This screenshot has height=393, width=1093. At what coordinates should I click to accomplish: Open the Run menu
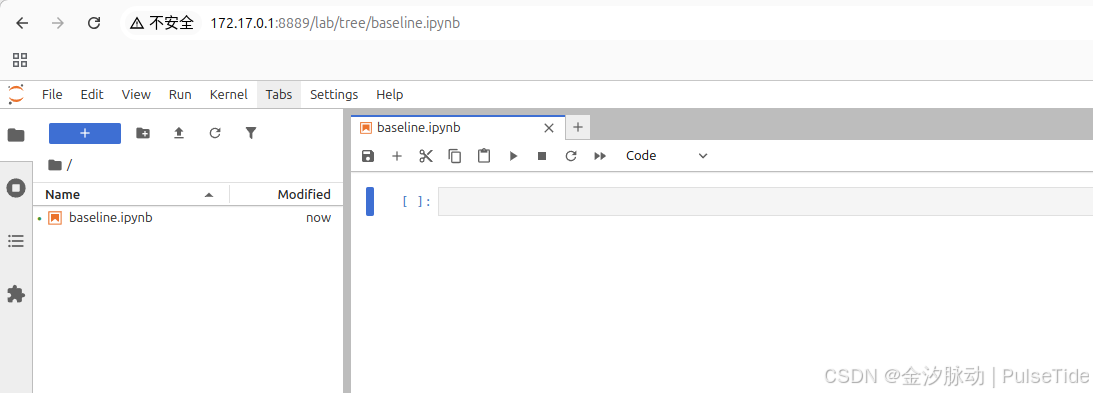click(180, 94)
